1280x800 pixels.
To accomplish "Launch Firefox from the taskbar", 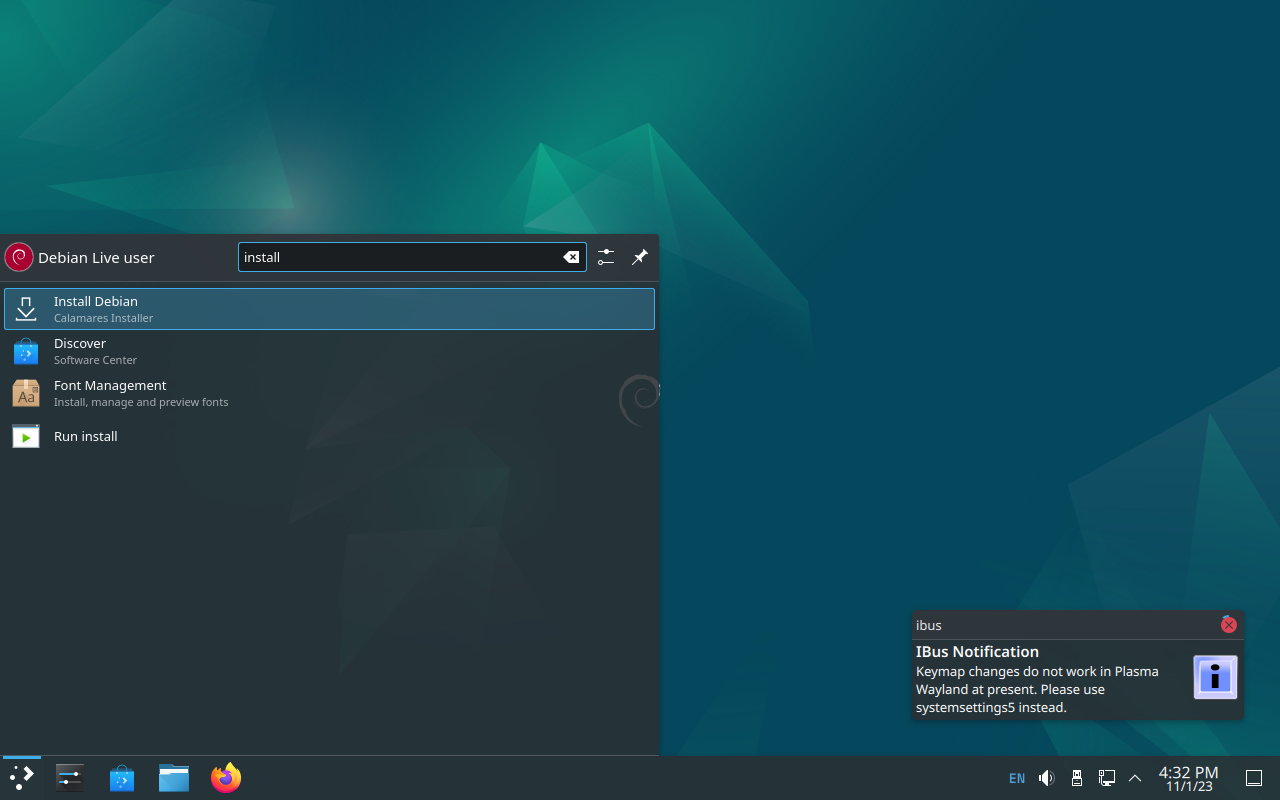I will [x=226, y=778].
